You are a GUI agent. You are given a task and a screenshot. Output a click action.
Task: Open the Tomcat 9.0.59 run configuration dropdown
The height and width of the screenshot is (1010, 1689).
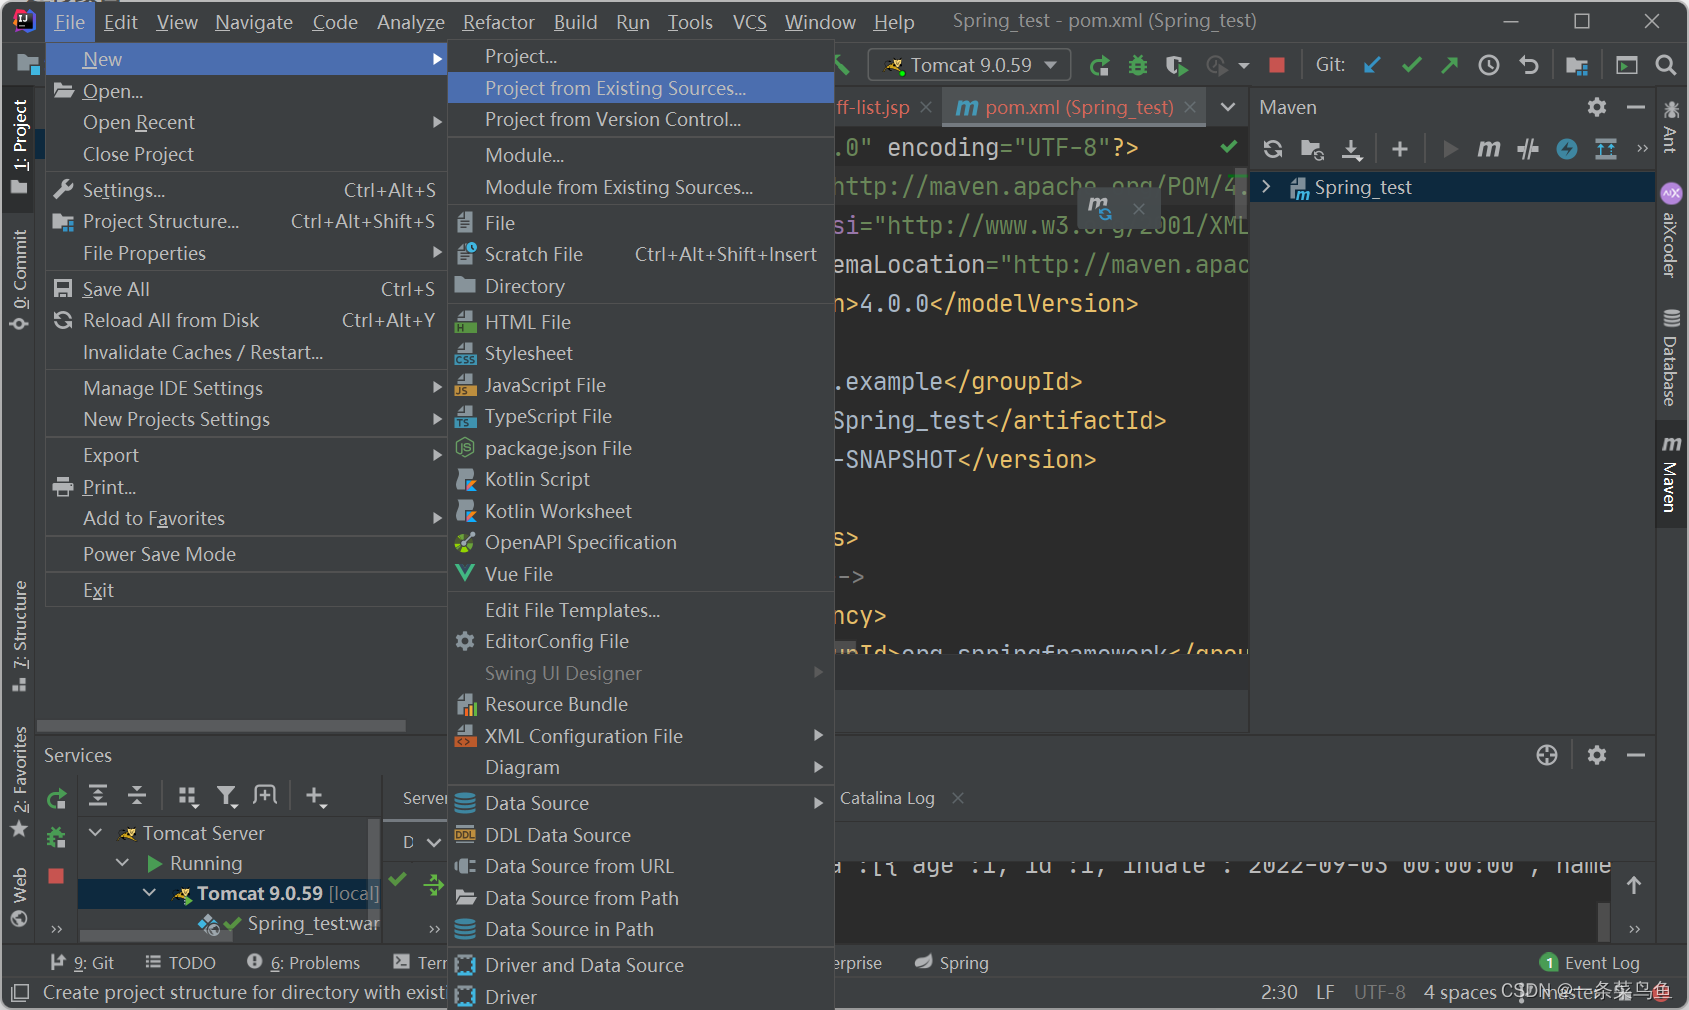point(969,65)
